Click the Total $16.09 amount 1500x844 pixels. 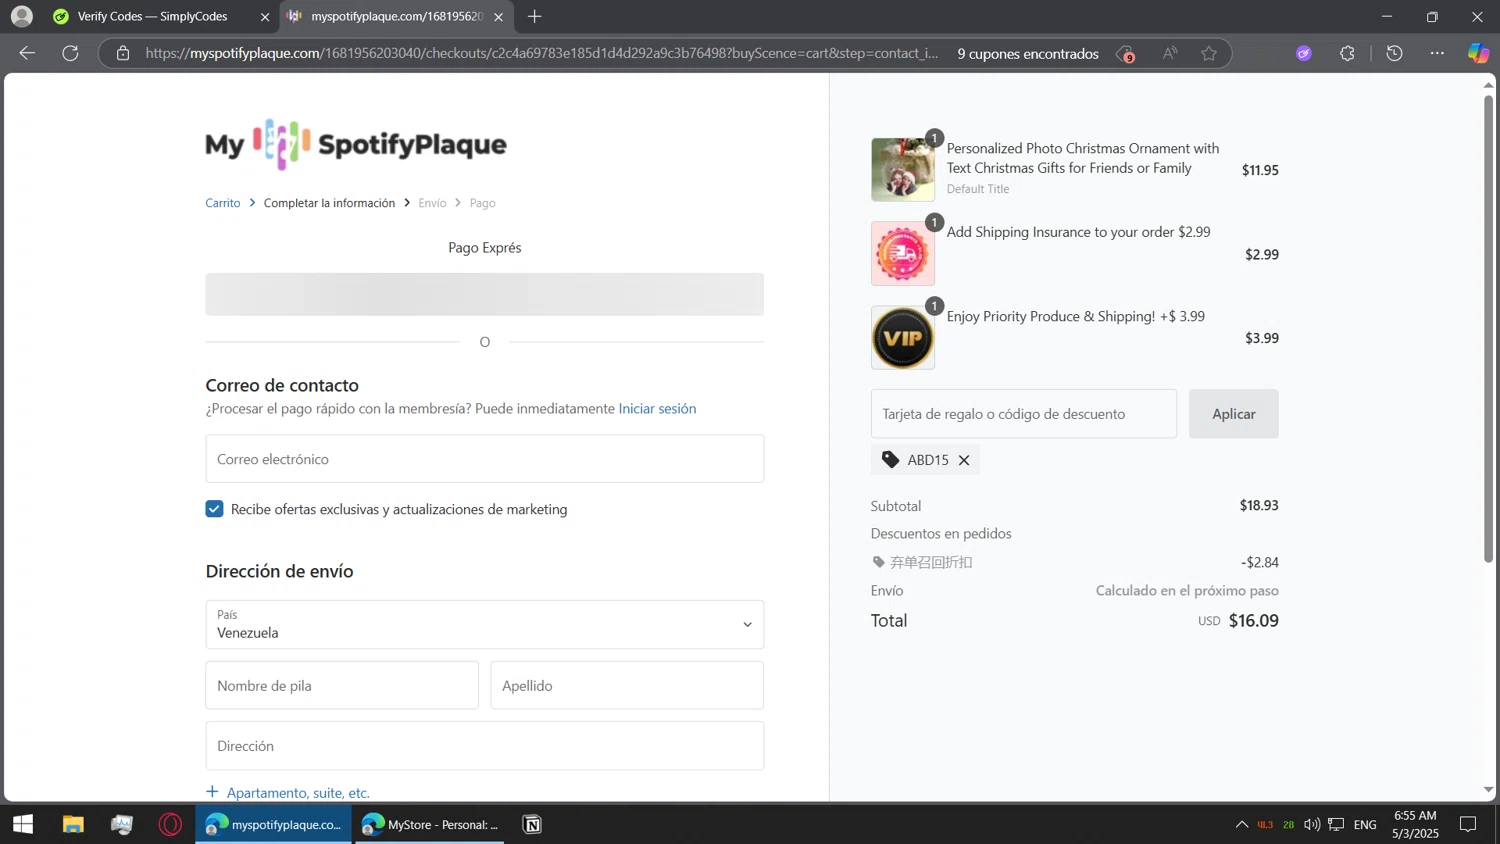point(1253,620)
